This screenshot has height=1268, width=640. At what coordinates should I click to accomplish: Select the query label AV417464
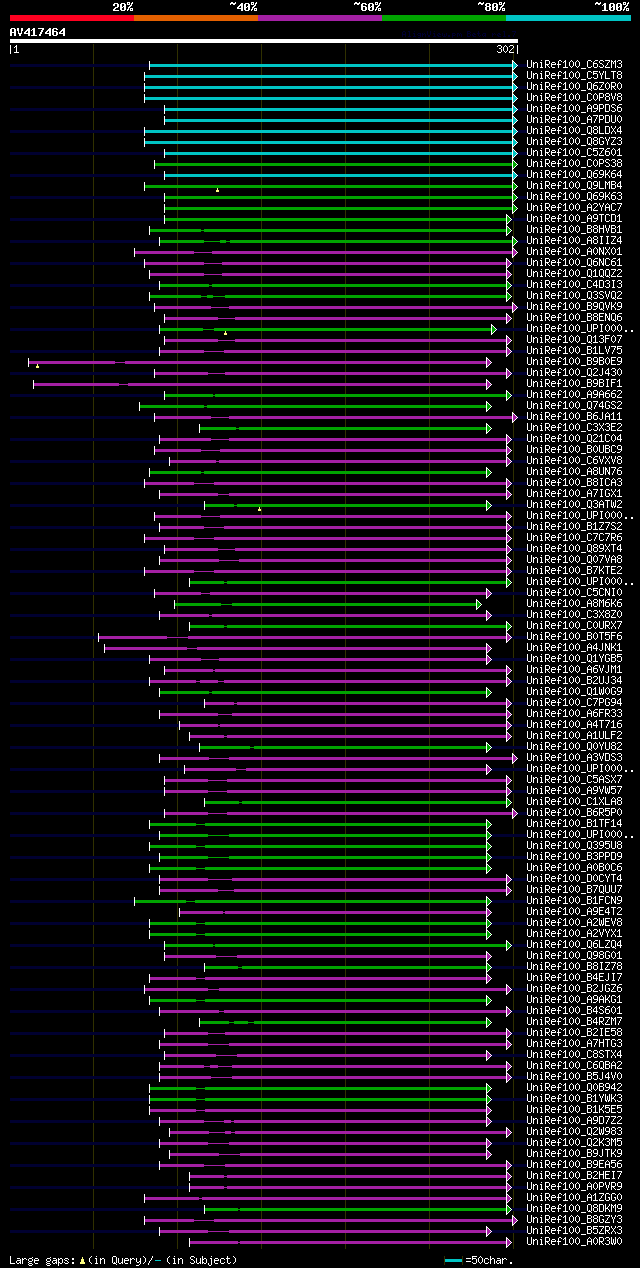click(38, 32)
